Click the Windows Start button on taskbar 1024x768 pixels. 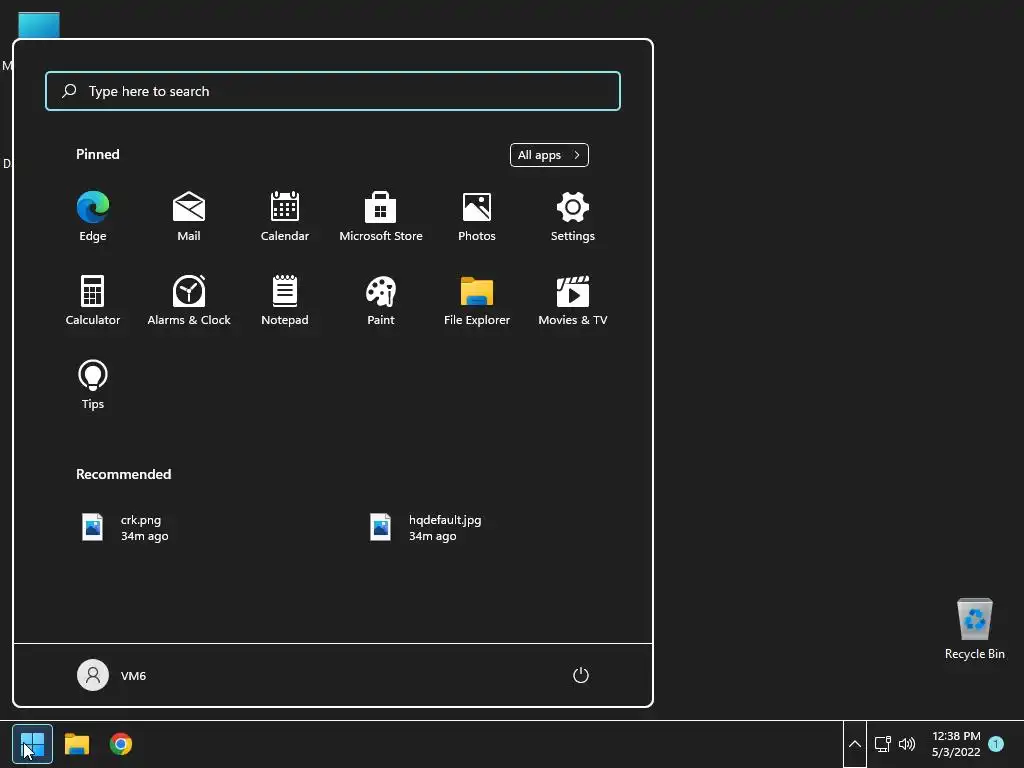33,744
